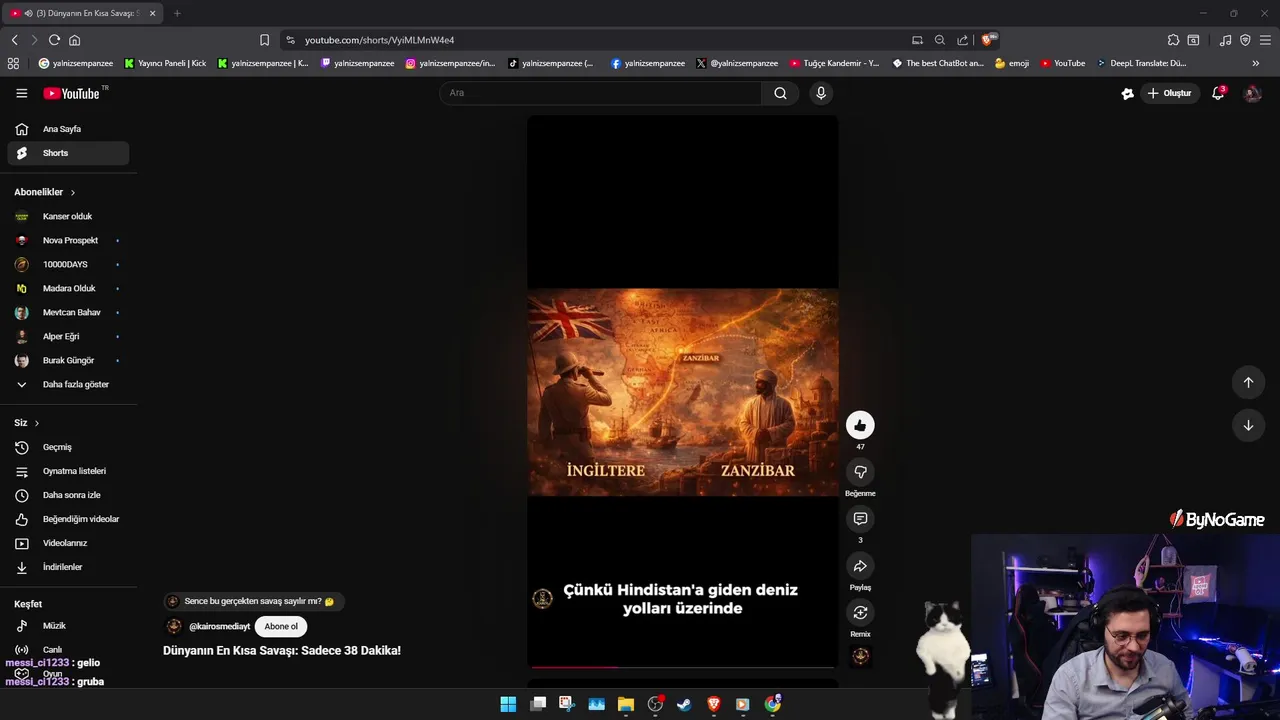This screenshot has width=1280, height=720.
Task: Open File Explorer from the taskbar
Action: [x=626, y=704]
